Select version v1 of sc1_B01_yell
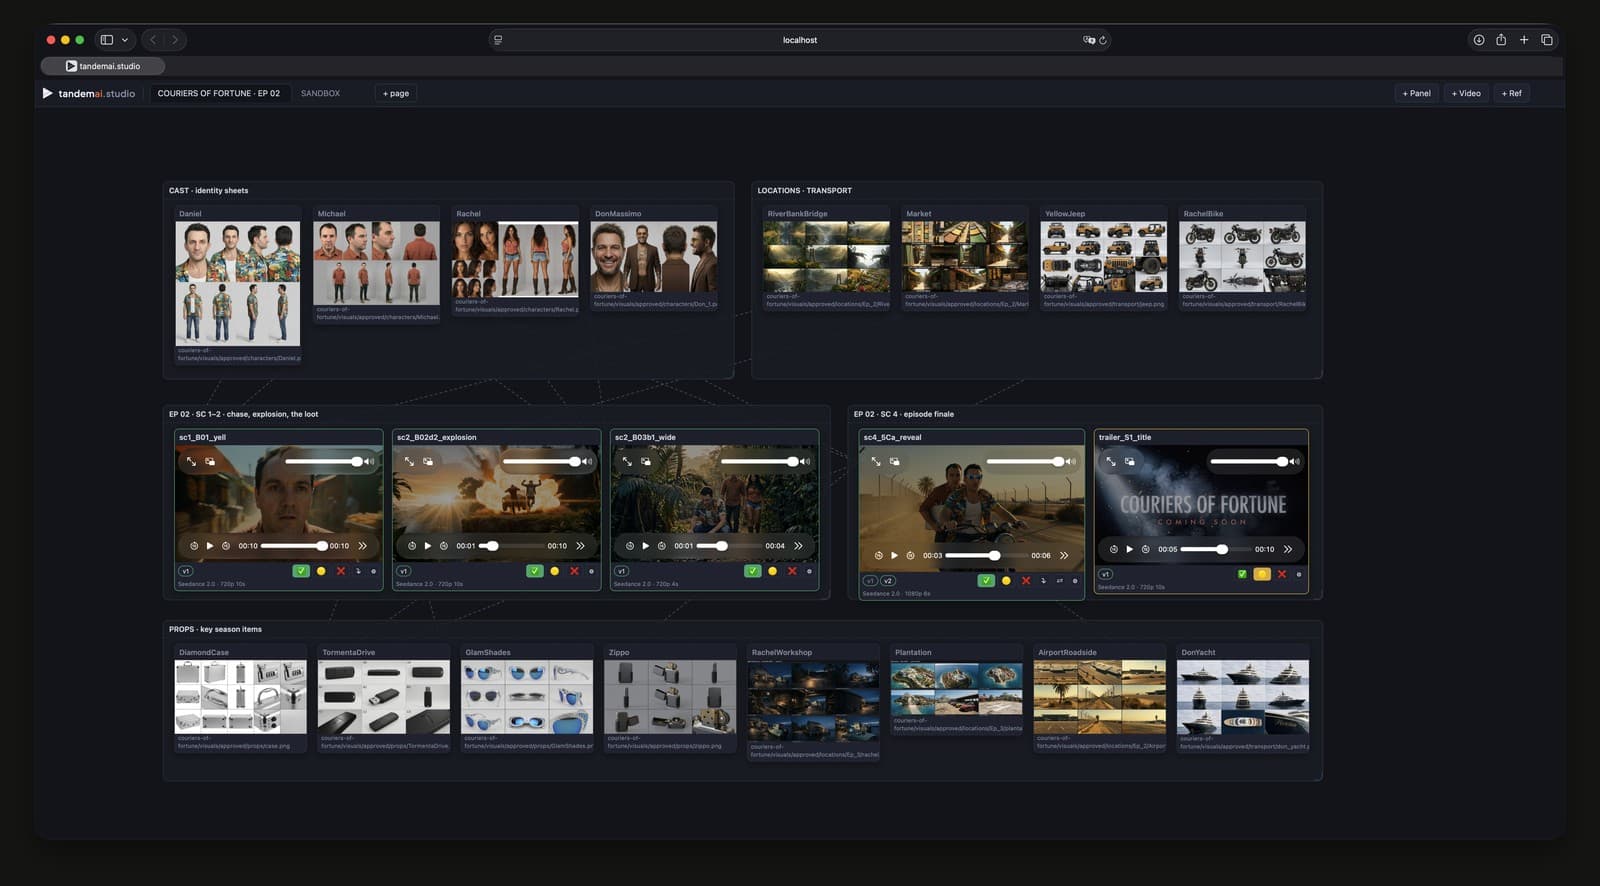Image resolution: width=1600 pixels, height=886 pixels. point(185,571)
